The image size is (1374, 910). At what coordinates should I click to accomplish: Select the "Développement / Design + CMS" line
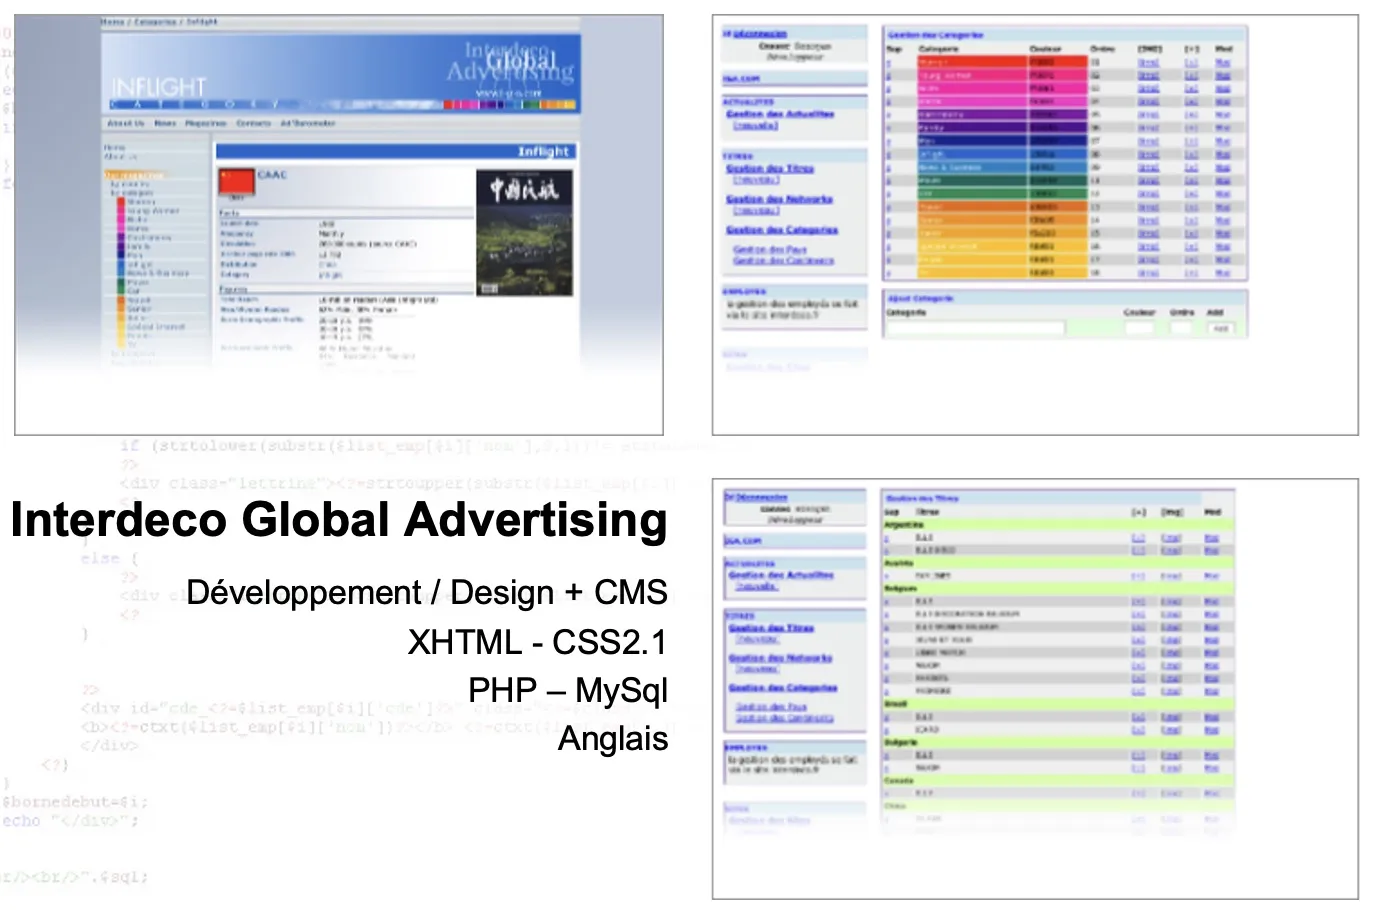pos(427,592)
